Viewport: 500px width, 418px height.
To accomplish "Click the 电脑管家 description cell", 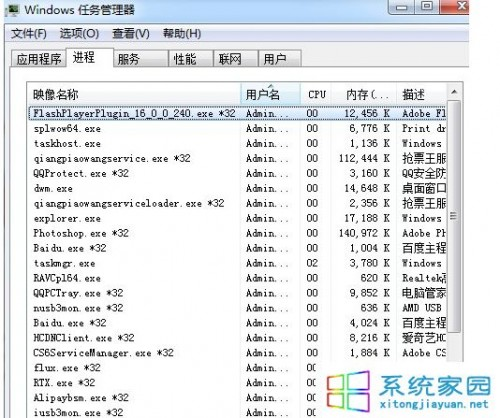I will [424, 293].
